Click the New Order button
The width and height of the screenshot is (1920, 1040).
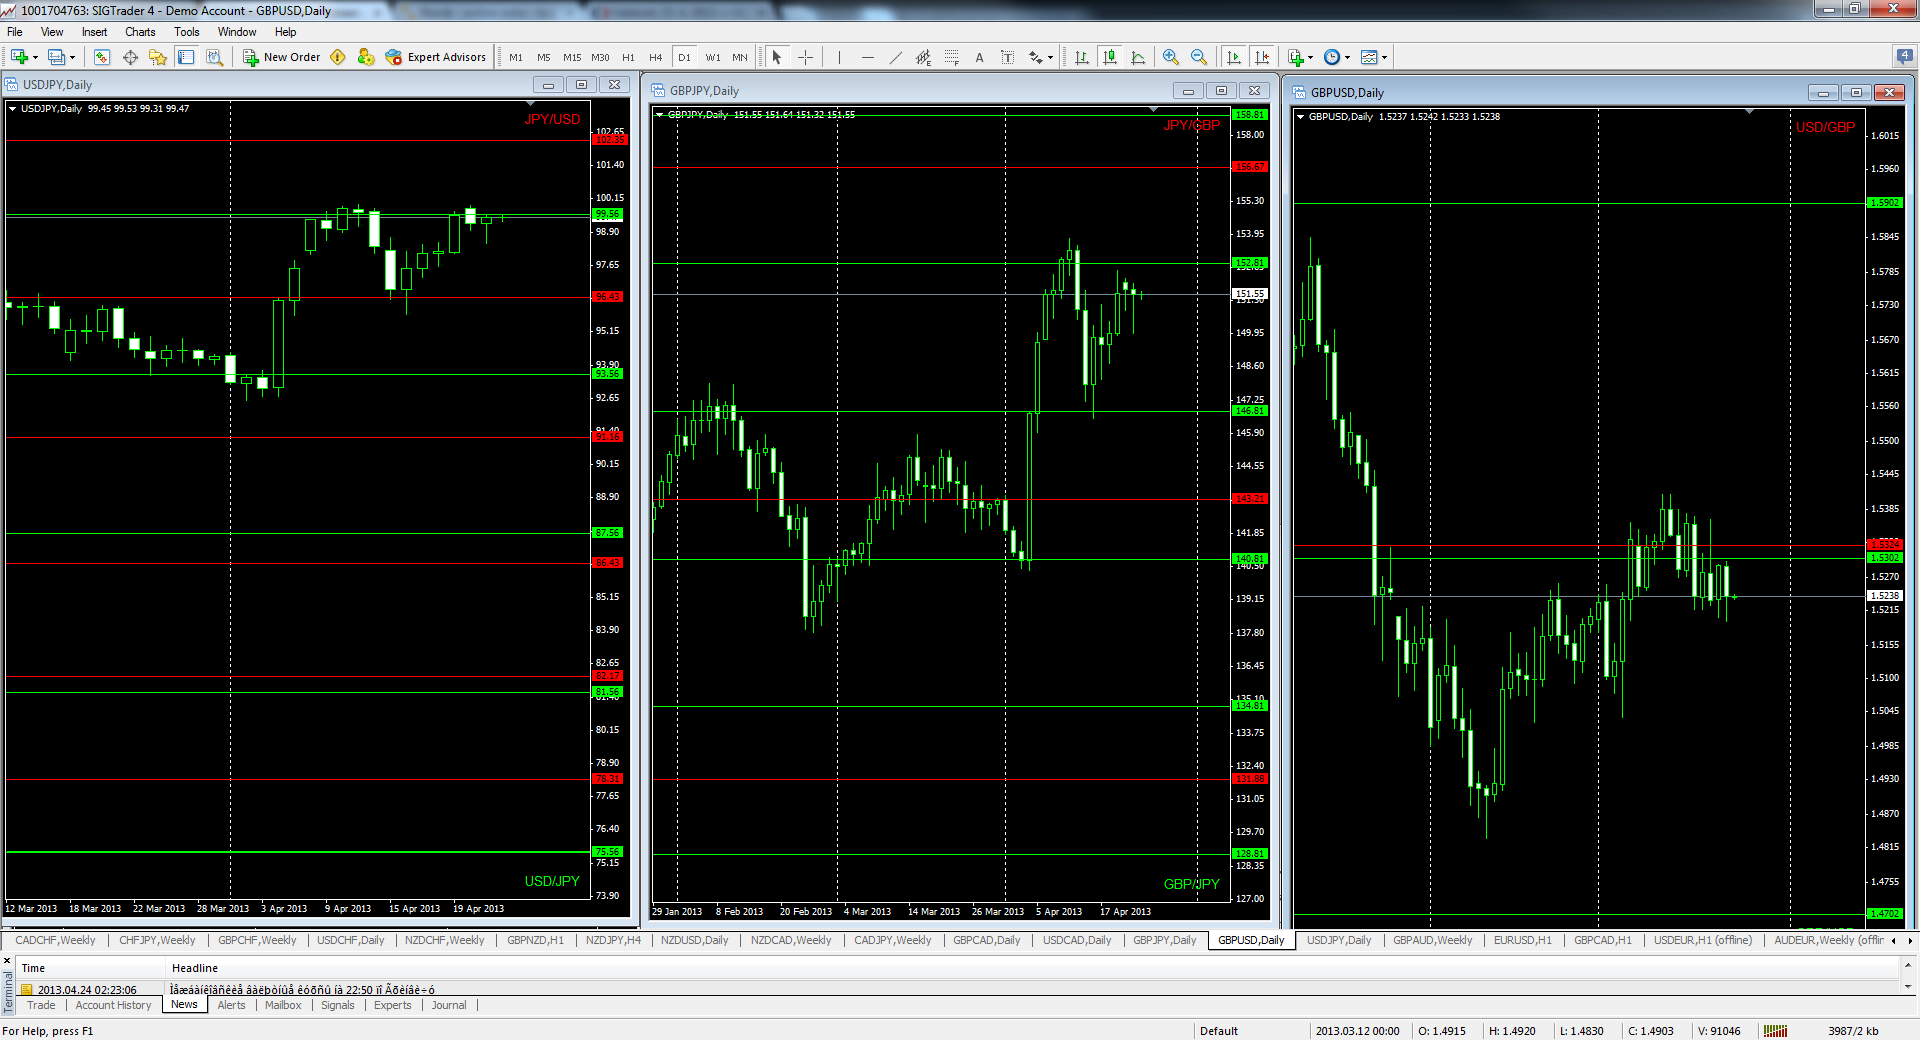click(282, 57)
